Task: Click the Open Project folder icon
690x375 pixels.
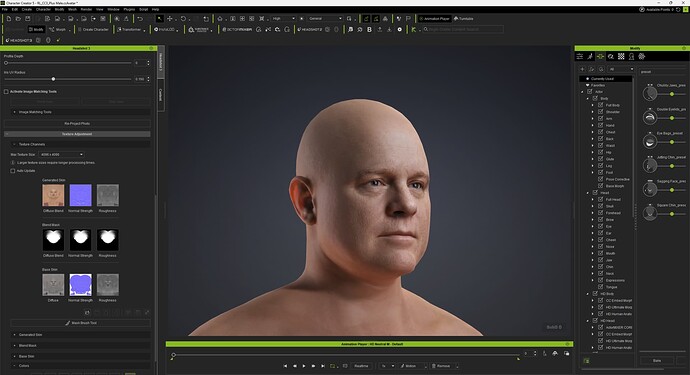Action: click(x=18, y=18)
